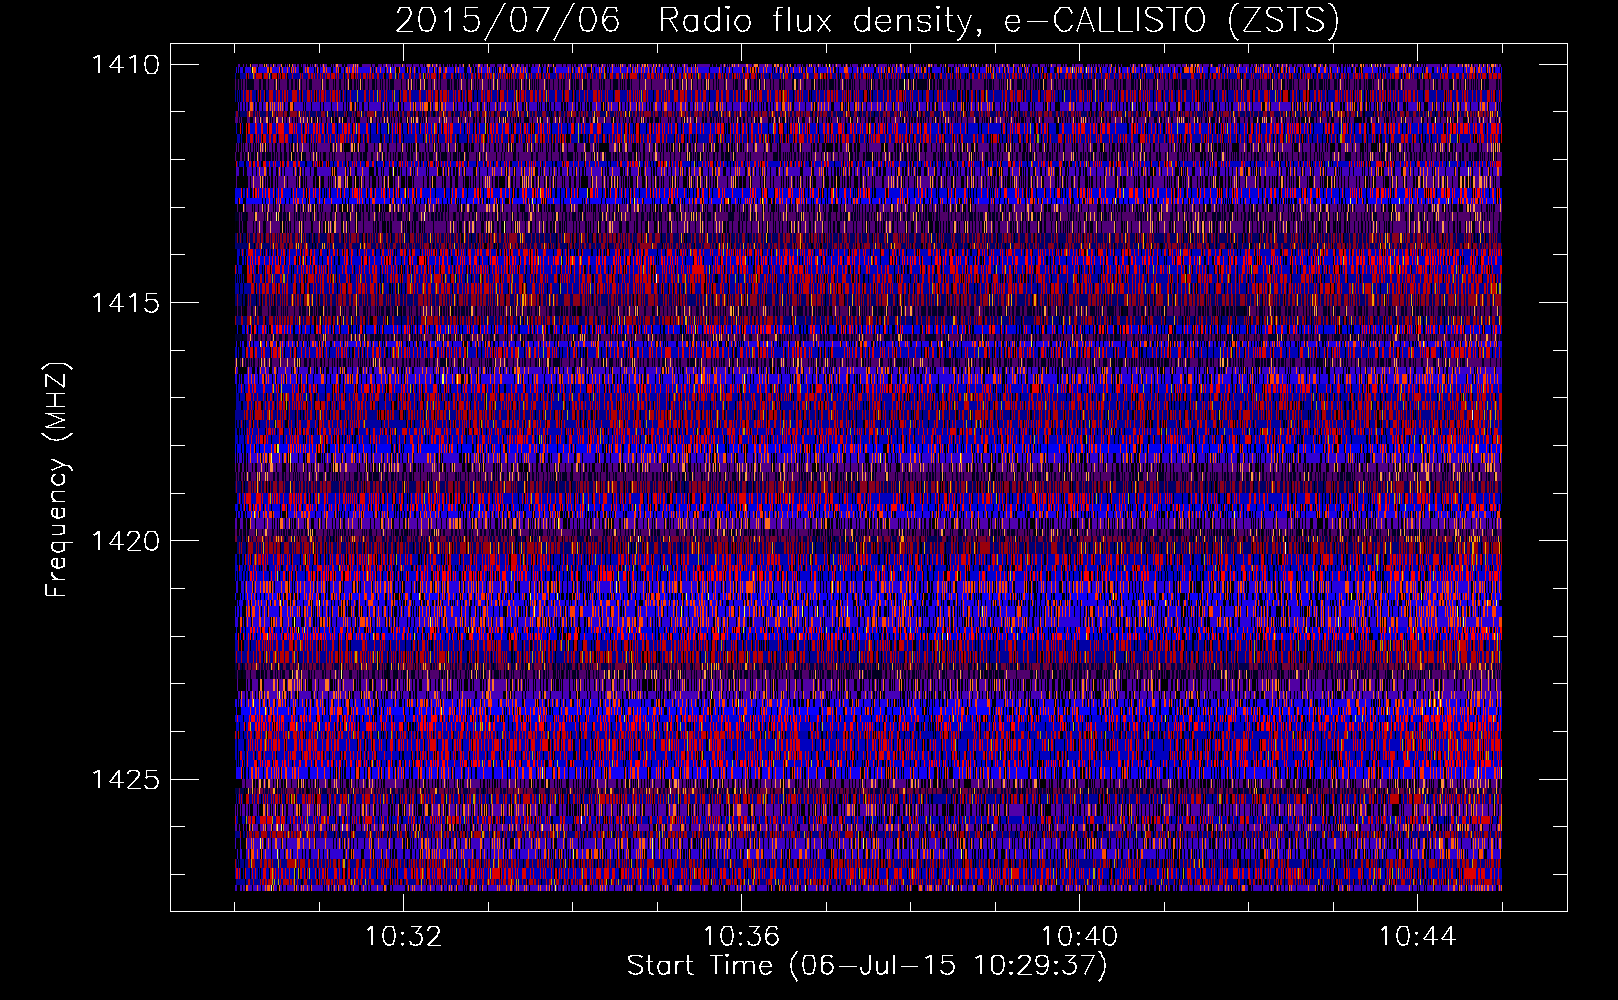Viewport: 1618px width, 1000px height.
Task: Click the 1425 frequency tick label
Action: click(x=125, y=779)
